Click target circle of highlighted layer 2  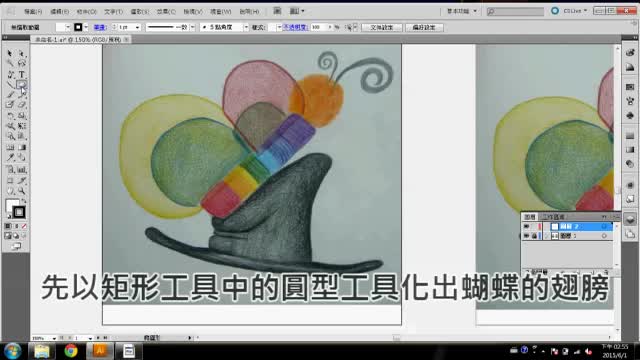604,227
